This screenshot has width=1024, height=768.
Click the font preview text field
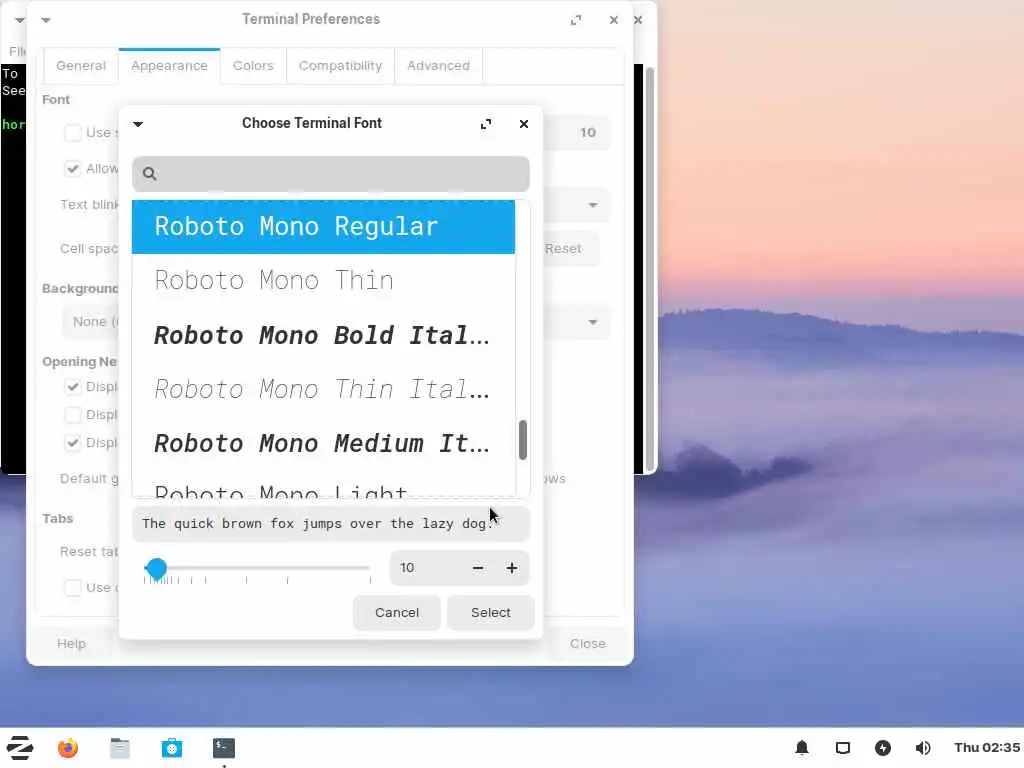330,524
